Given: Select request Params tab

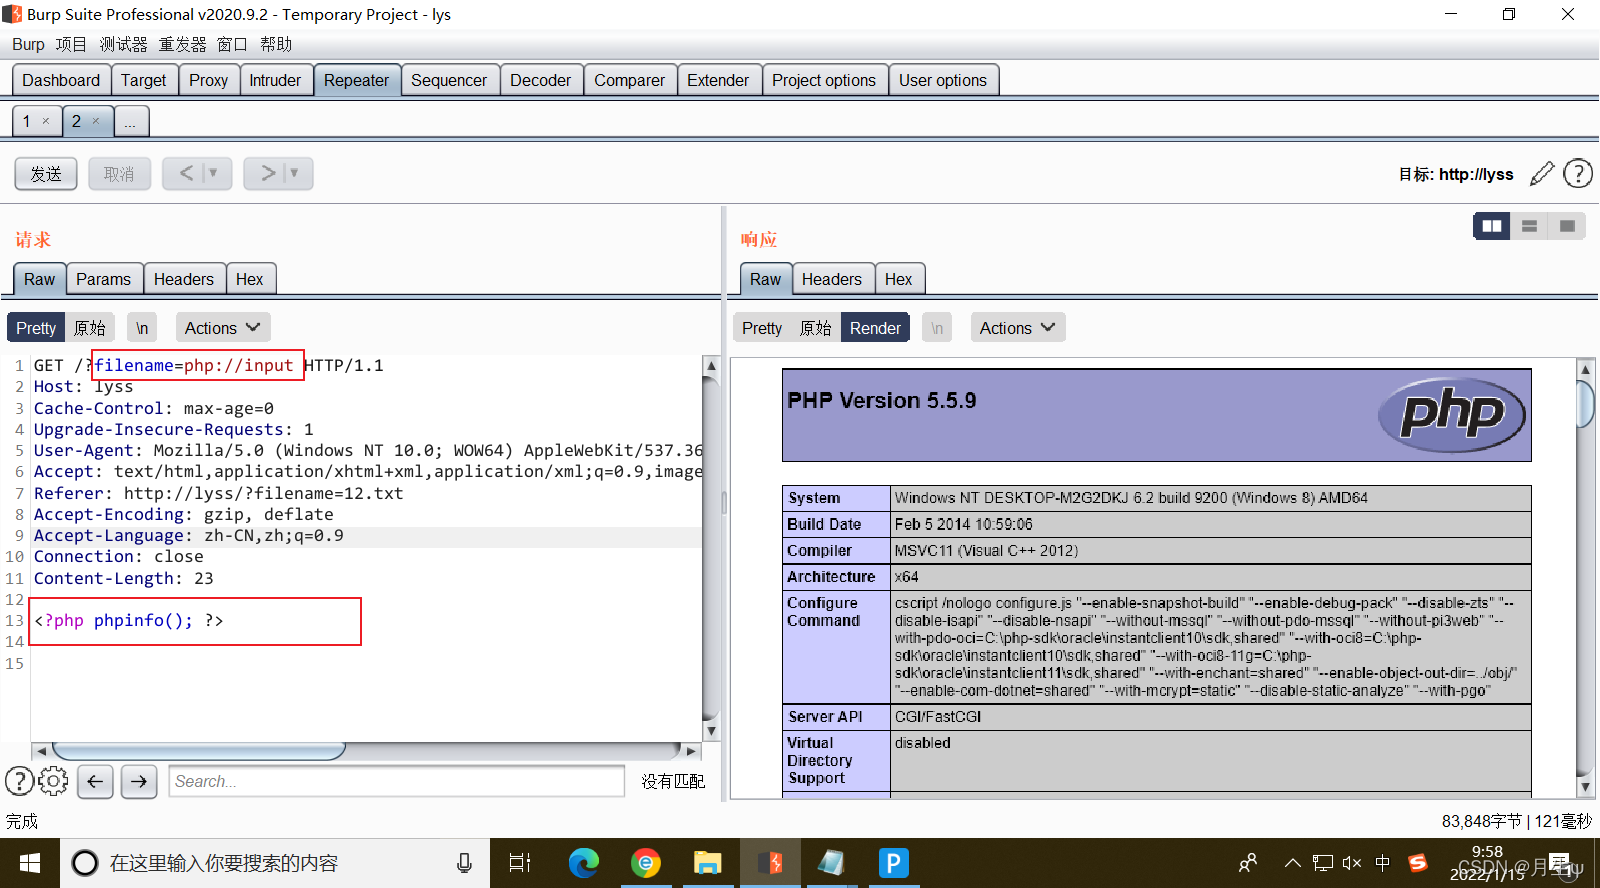Looking at the screenshot, I should [104, 279].
